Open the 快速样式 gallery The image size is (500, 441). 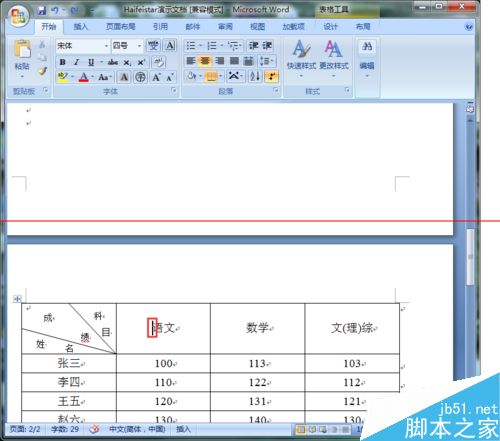click(x=301, y=59)
